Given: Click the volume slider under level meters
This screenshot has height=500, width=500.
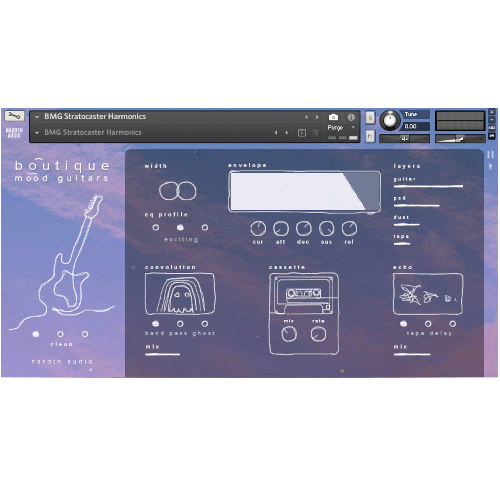Looking at the screenshot, I should click(460, 138).
